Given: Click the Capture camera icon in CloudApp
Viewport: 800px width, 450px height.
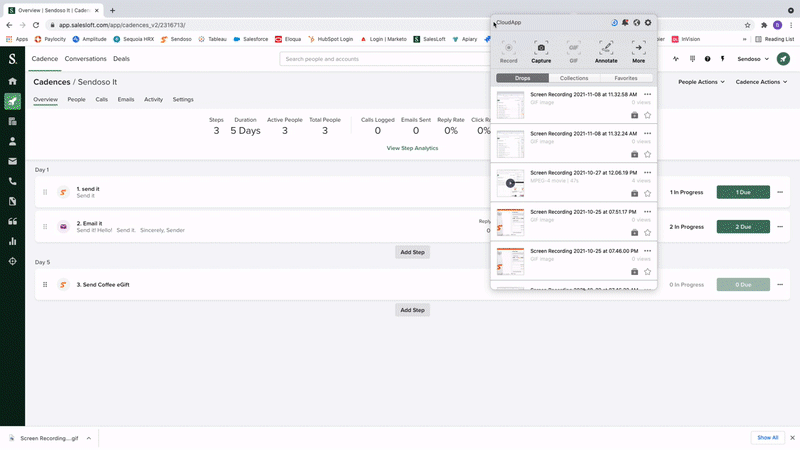Looking at the screenshot, I should 541,47.
